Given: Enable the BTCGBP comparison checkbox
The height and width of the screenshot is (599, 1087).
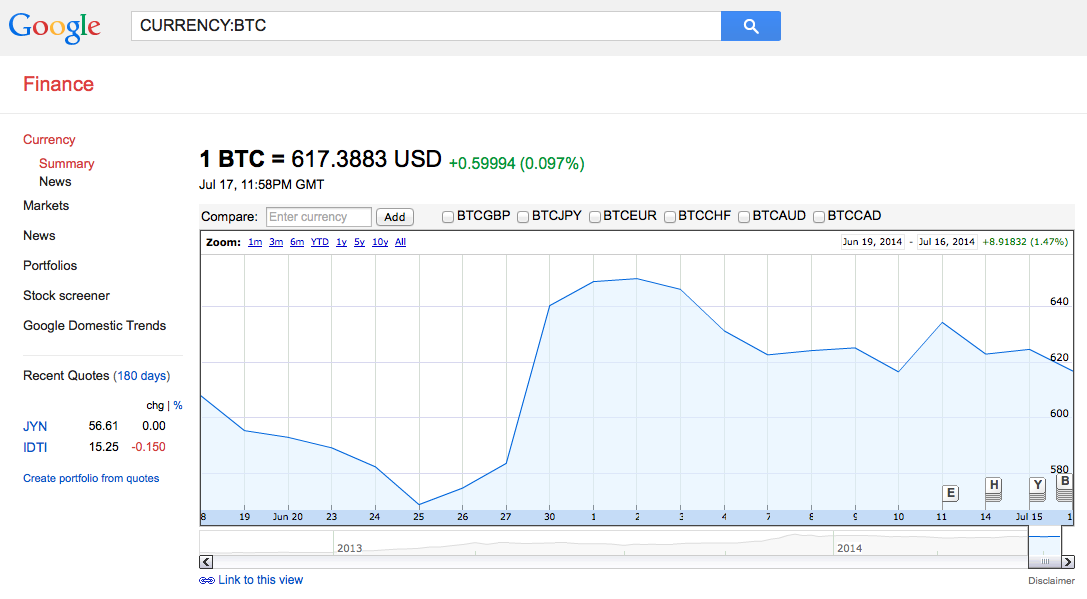Looking at the screenshot, I should (x=448, y=216).
